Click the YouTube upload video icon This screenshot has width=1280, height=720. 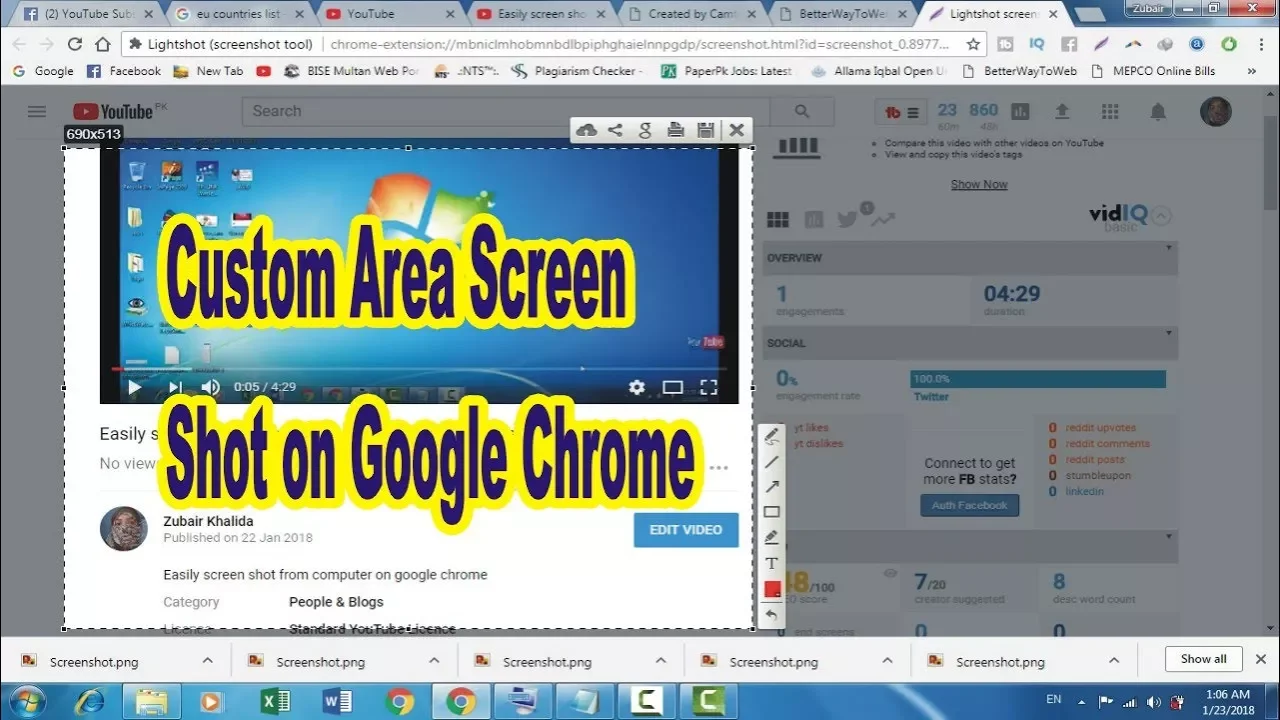[1063, 111]
